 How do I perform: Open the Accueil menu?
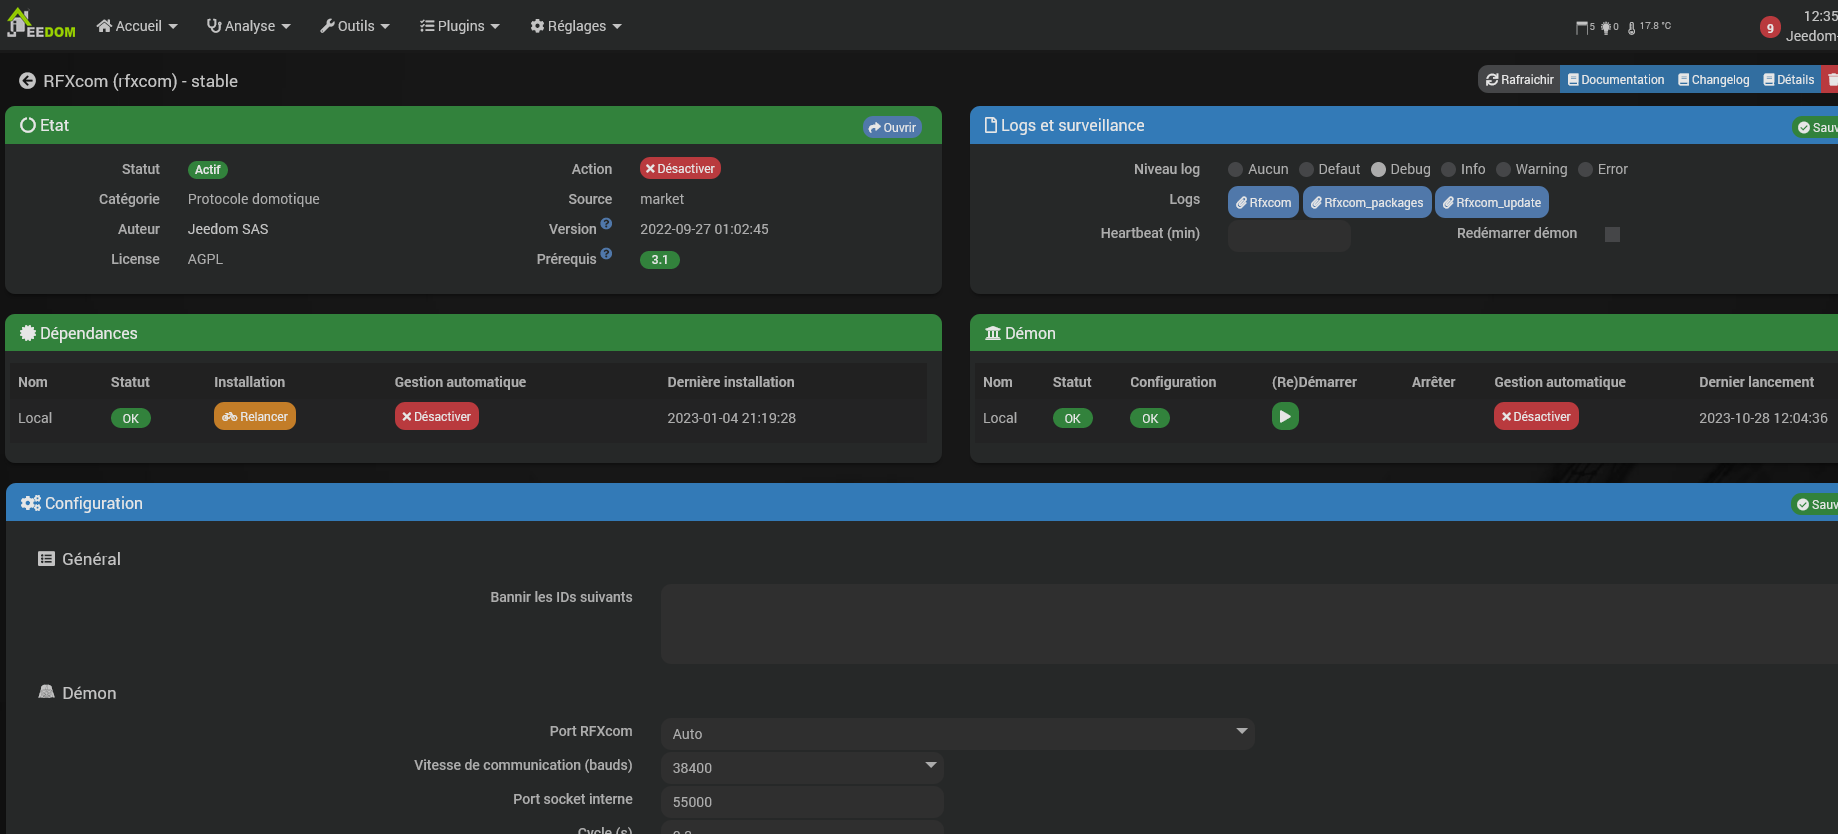137,26
